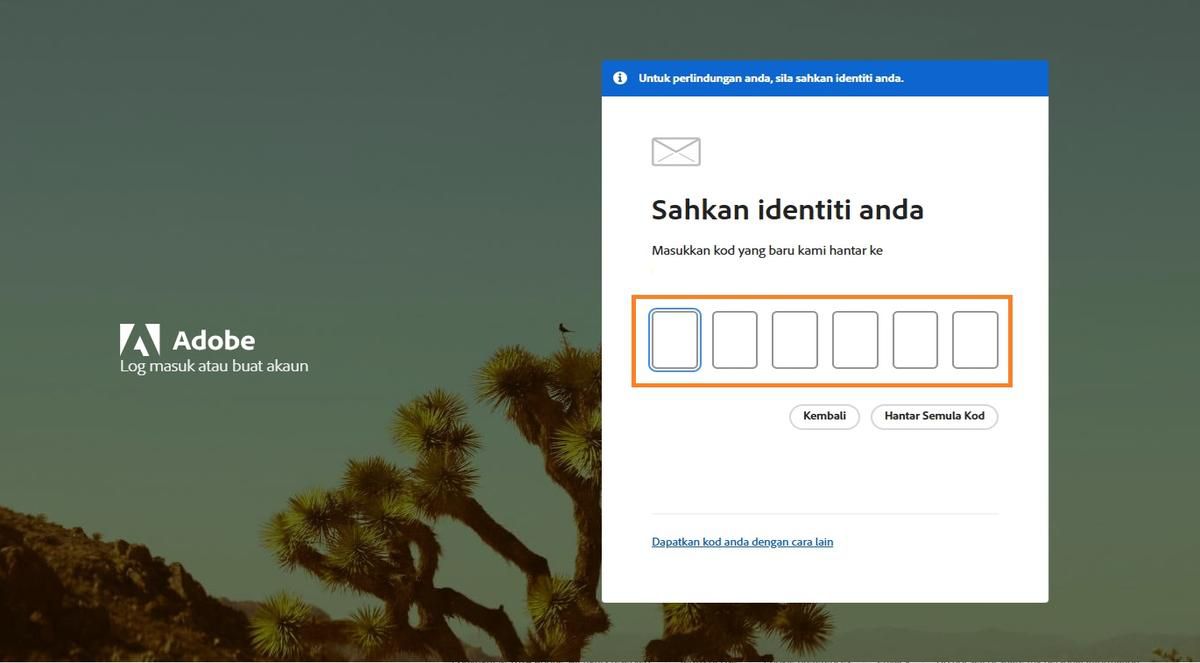The image size is (1200, 663).
Task: Click the 'Sahkan identiti anda' heading
Action: 788,210
